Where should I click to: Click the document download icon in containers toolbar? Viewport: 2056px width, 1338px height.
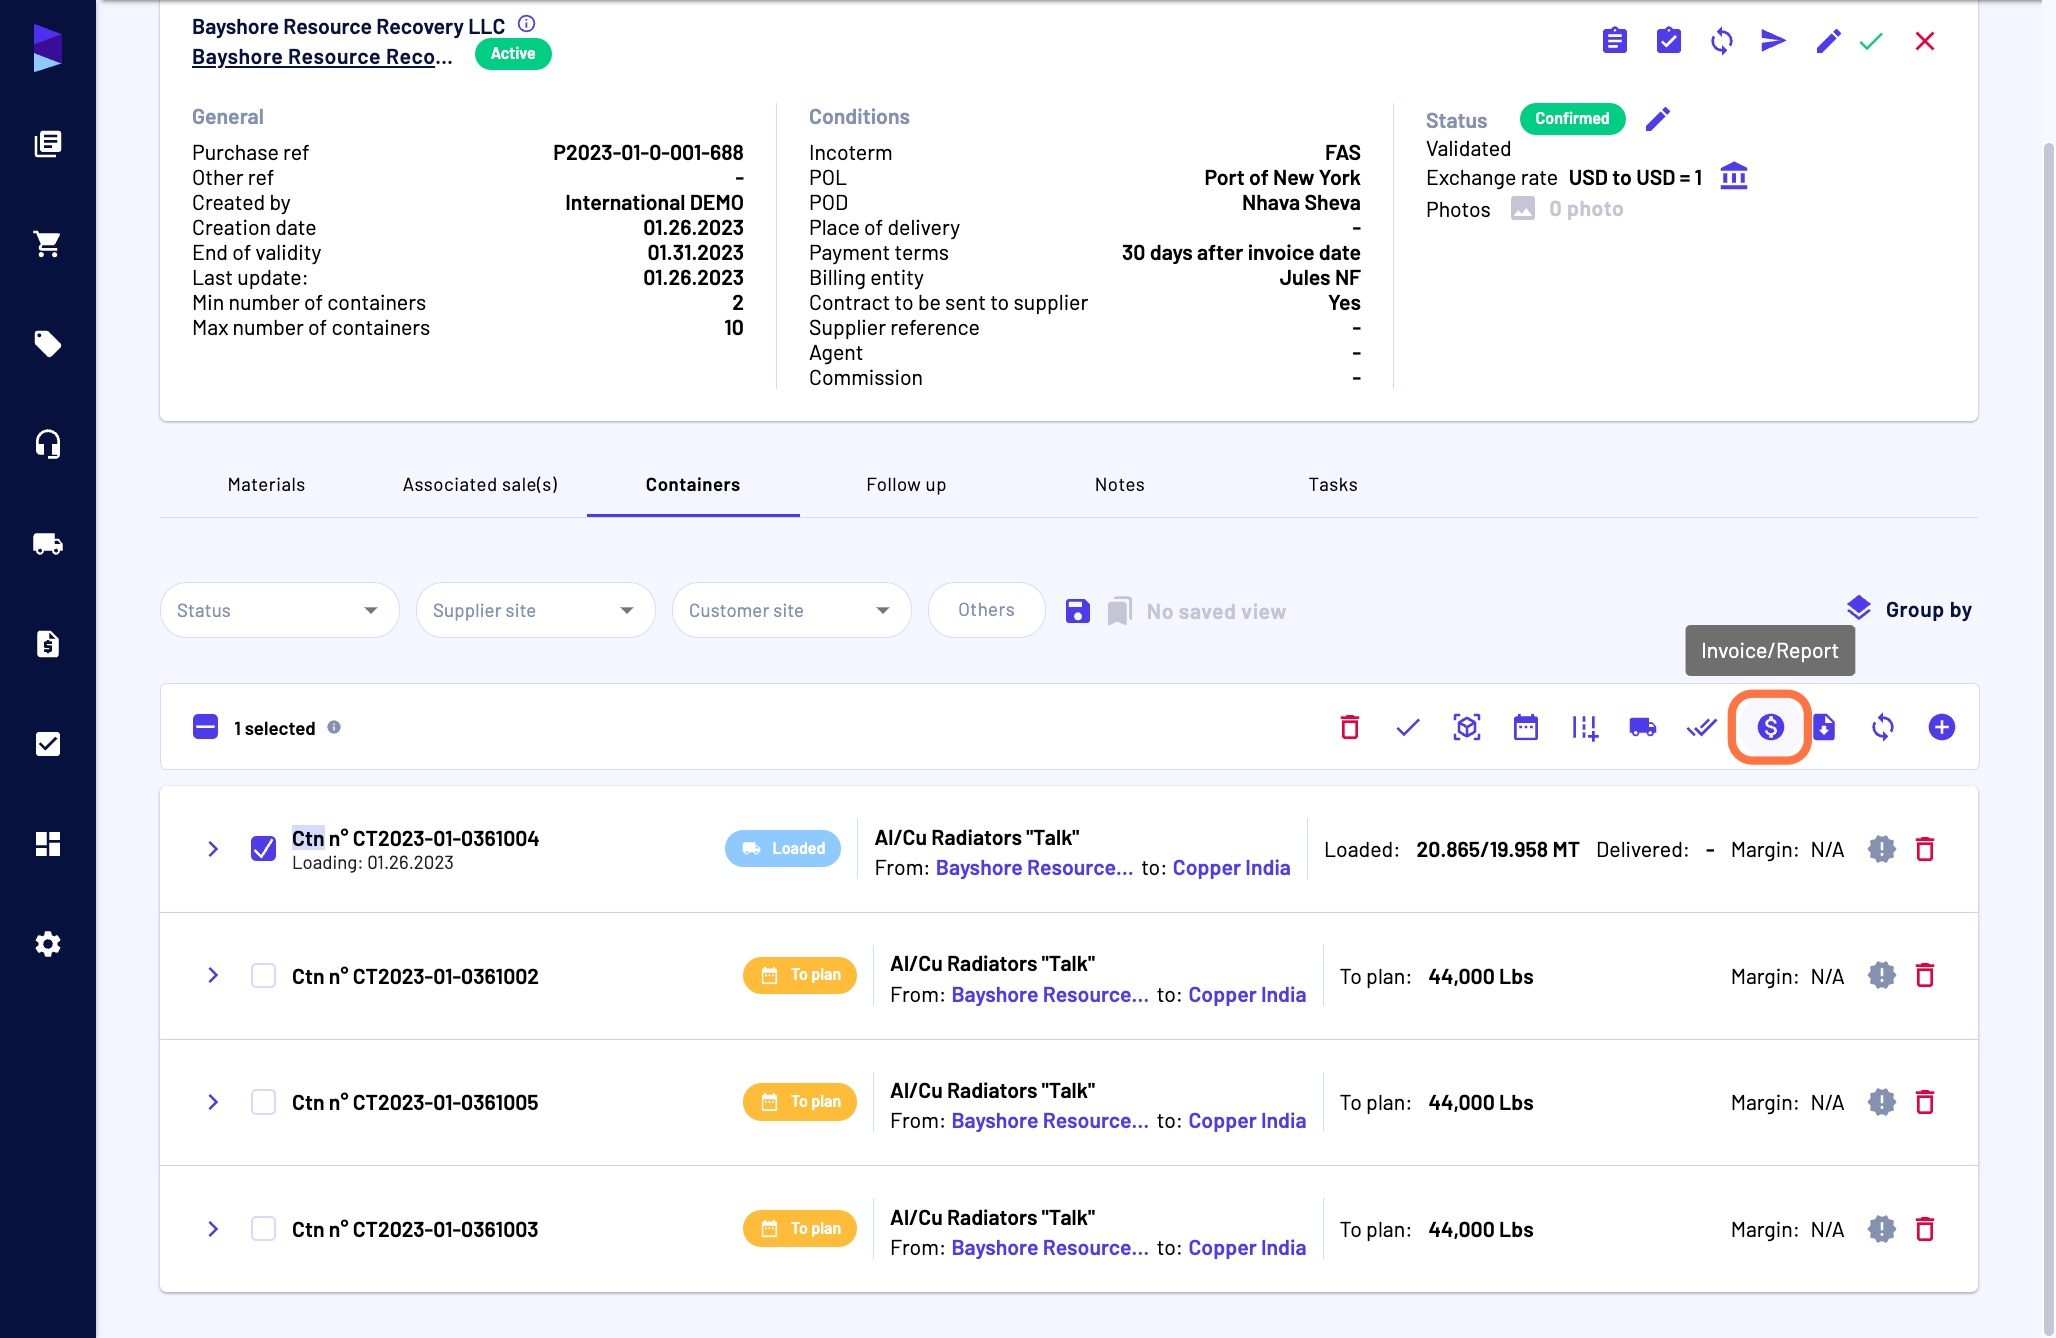1824,727
